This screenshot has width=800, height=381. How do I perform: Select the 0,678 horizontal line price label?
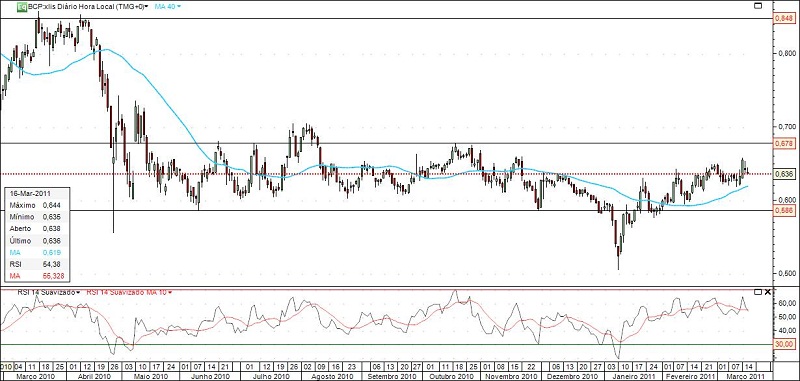tap(786, 144)
